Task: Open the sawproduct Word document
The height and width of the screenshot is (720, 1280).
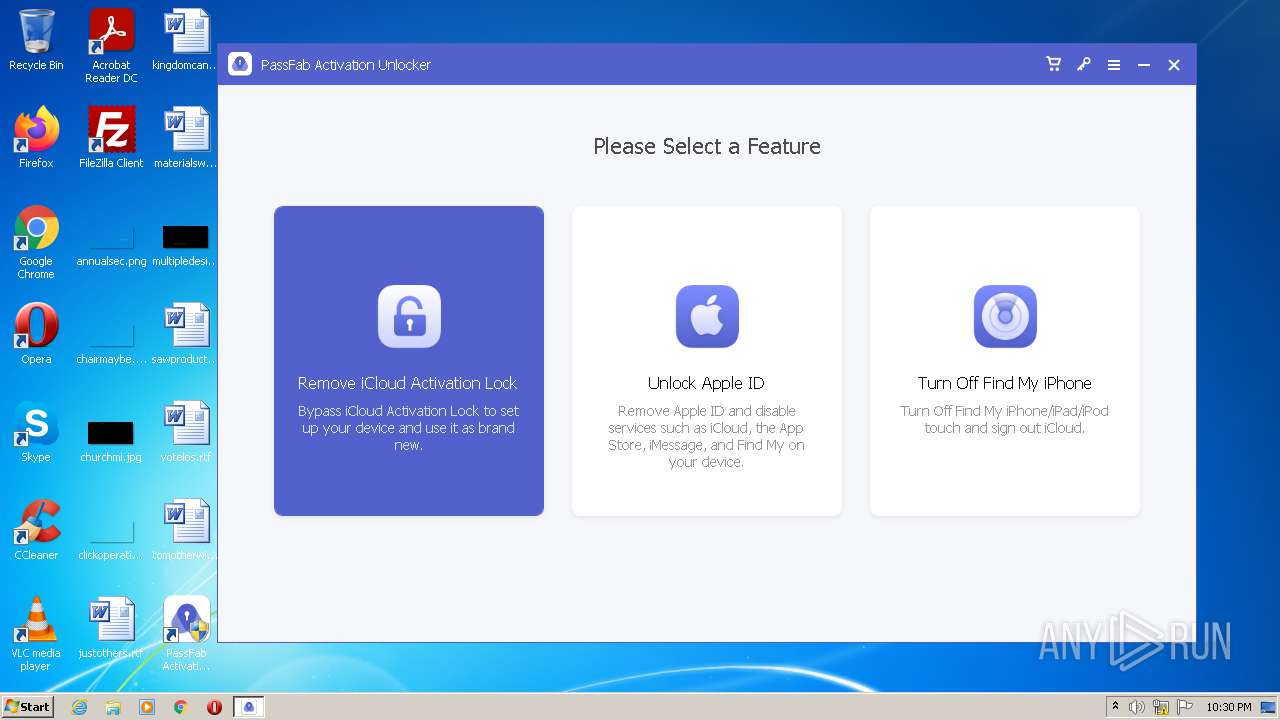Action: [x=186, y=334]
